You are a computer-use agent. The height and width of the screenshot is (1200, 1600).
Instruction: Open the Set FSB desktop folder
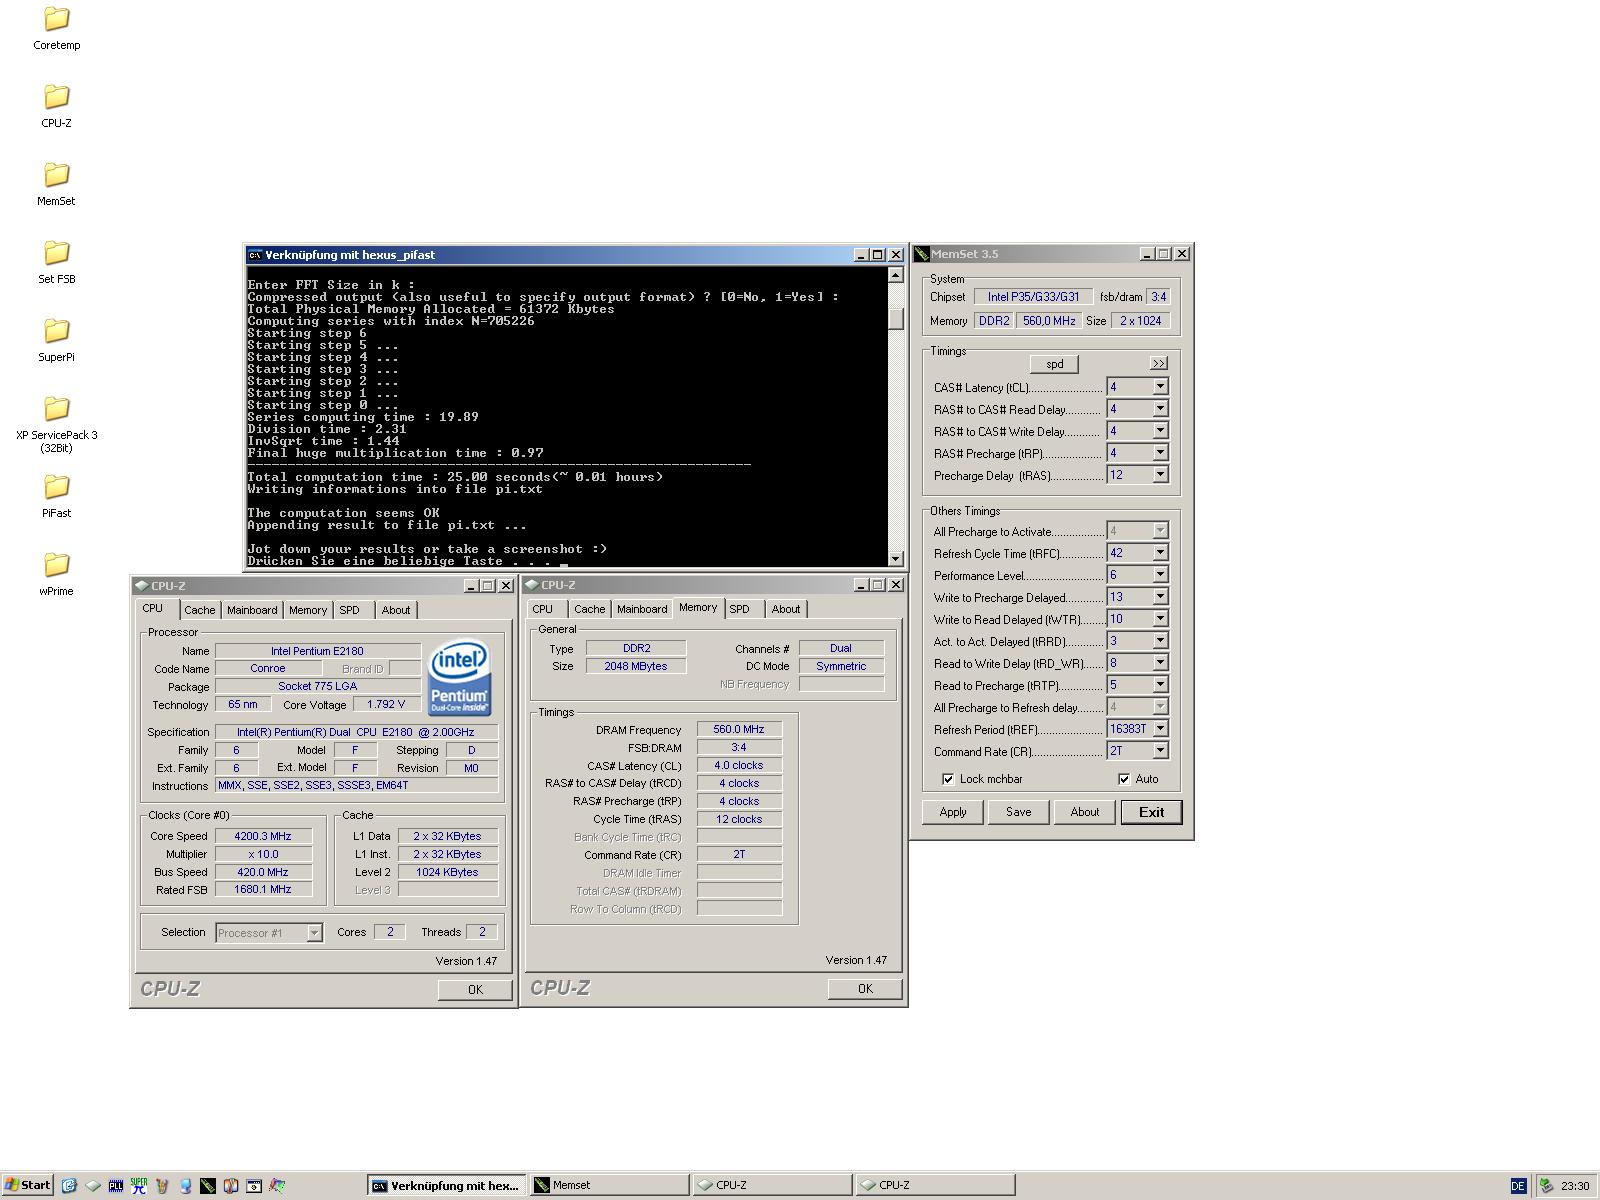[x=57, y=262]
